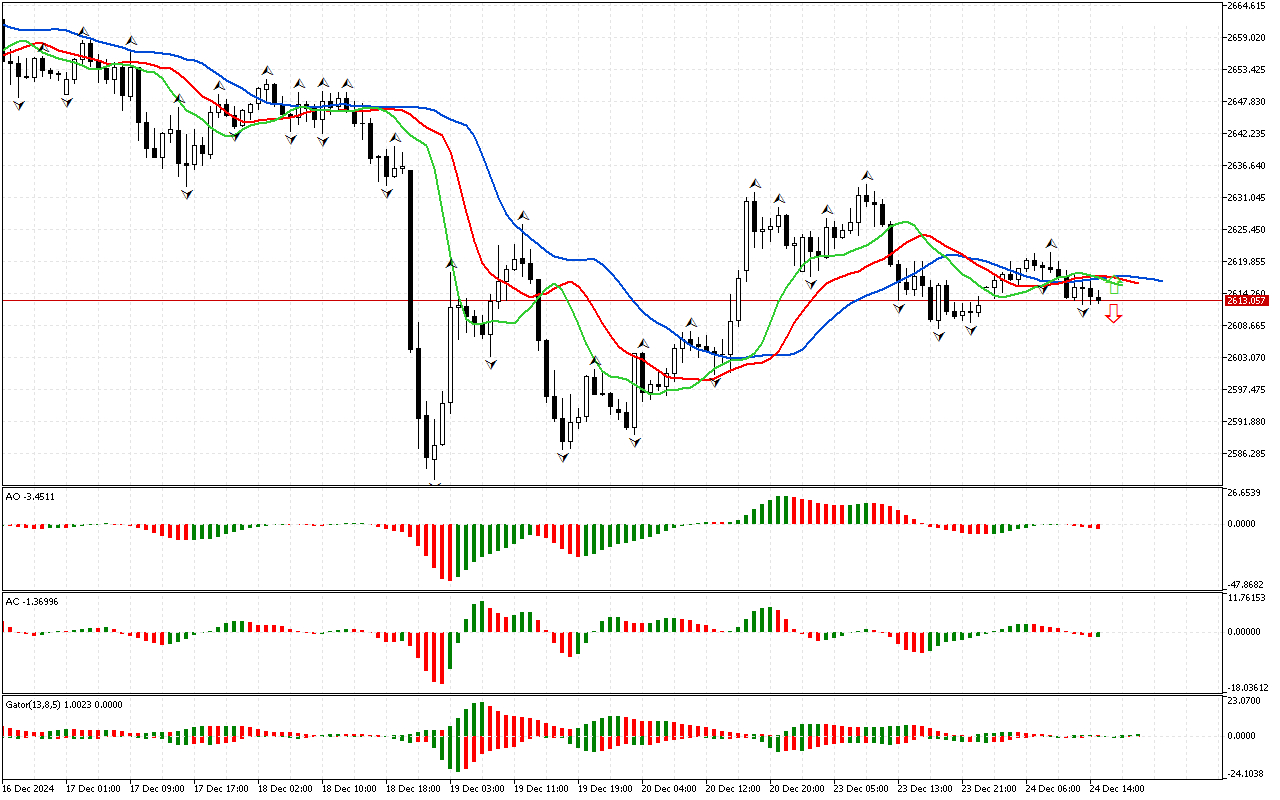Click the AC -1.36996 indicator label
Viewport: 1280px width, 800px height.
pos(32,601)
